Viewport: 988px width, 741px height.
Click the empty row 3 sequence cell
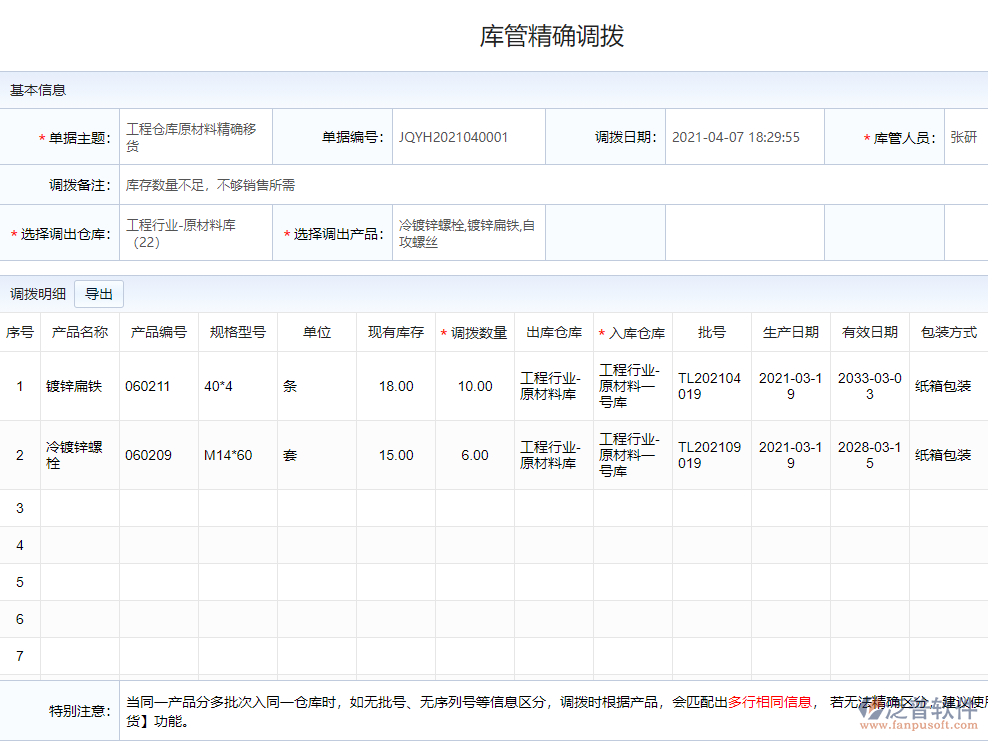20,509
